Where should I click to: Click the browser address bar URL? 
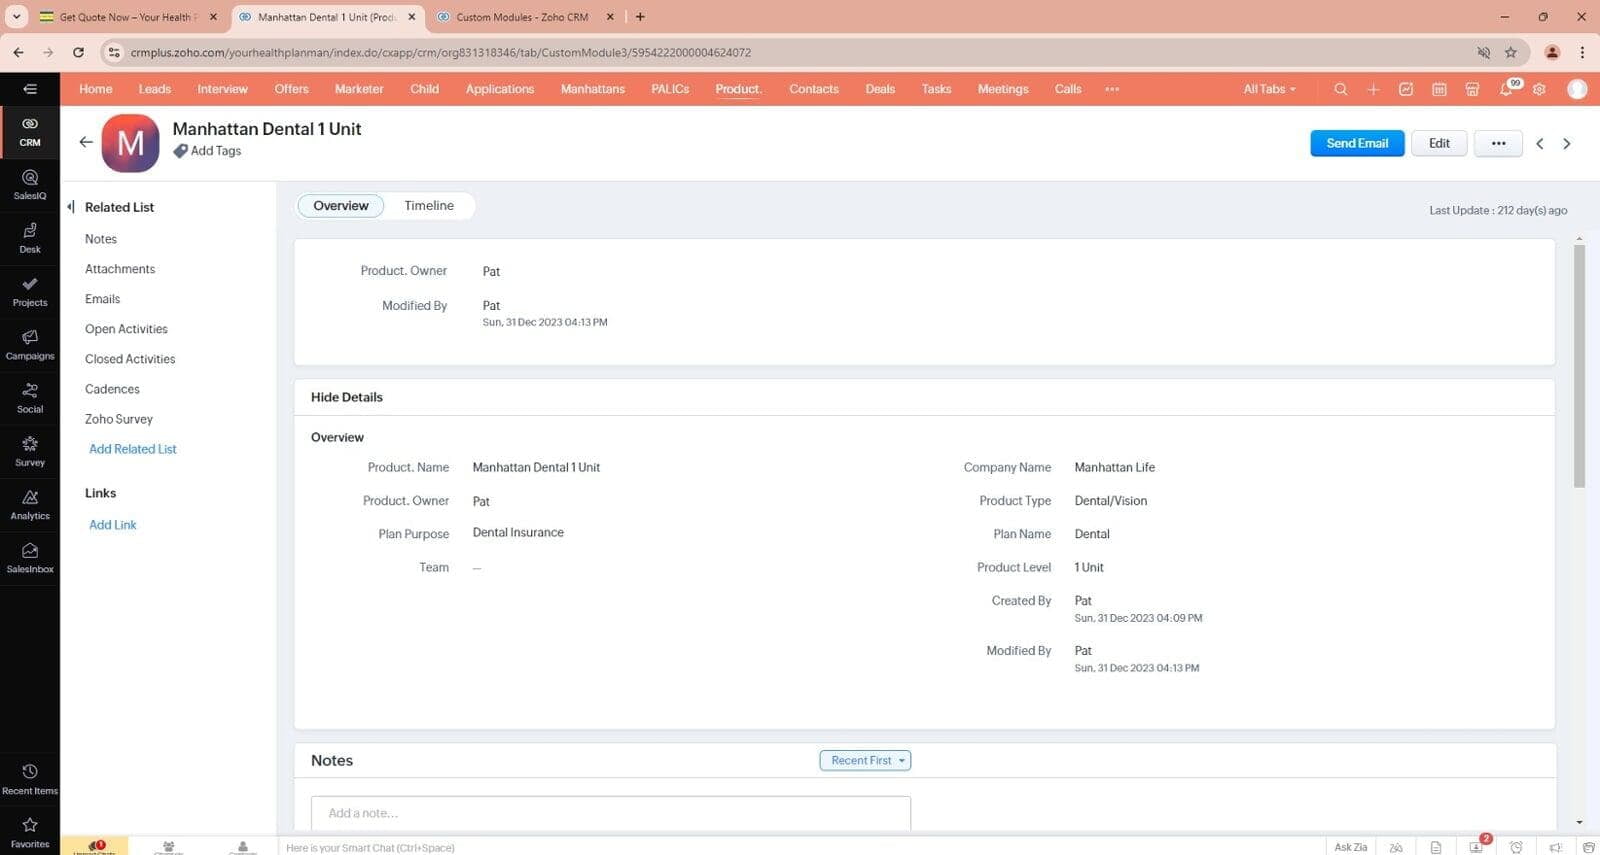pyautogui.click(x=440, y=52)
